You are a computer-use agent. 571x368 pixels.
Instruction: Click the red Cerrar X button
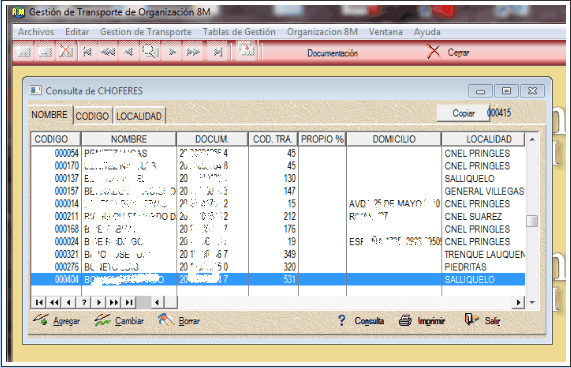coord(433,52)
